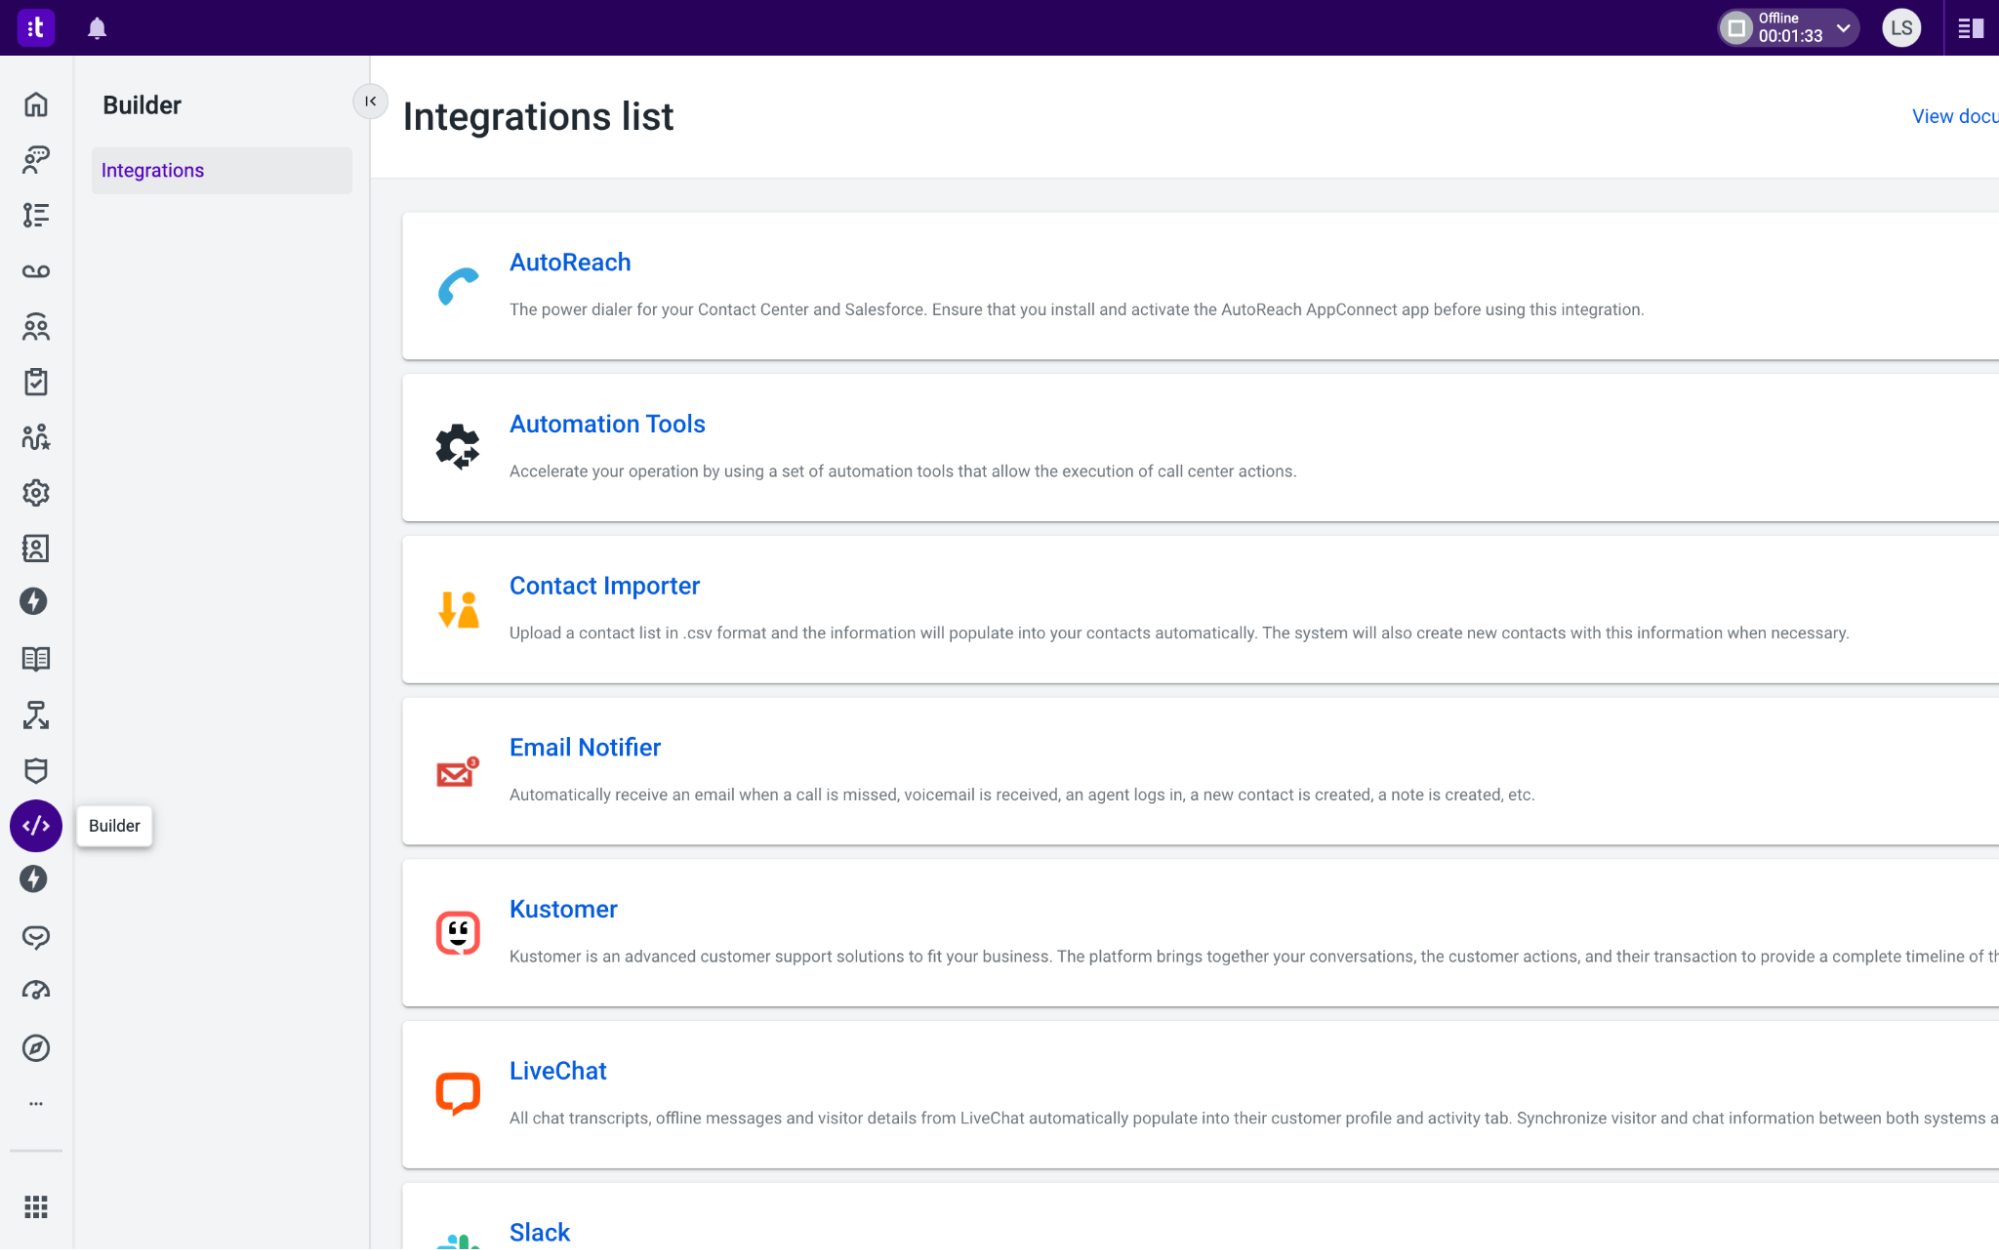The height and width of the screenshot is (1250, 1999).
Task: Collapse the Builder side panel
Action: (x=370, y=101)
